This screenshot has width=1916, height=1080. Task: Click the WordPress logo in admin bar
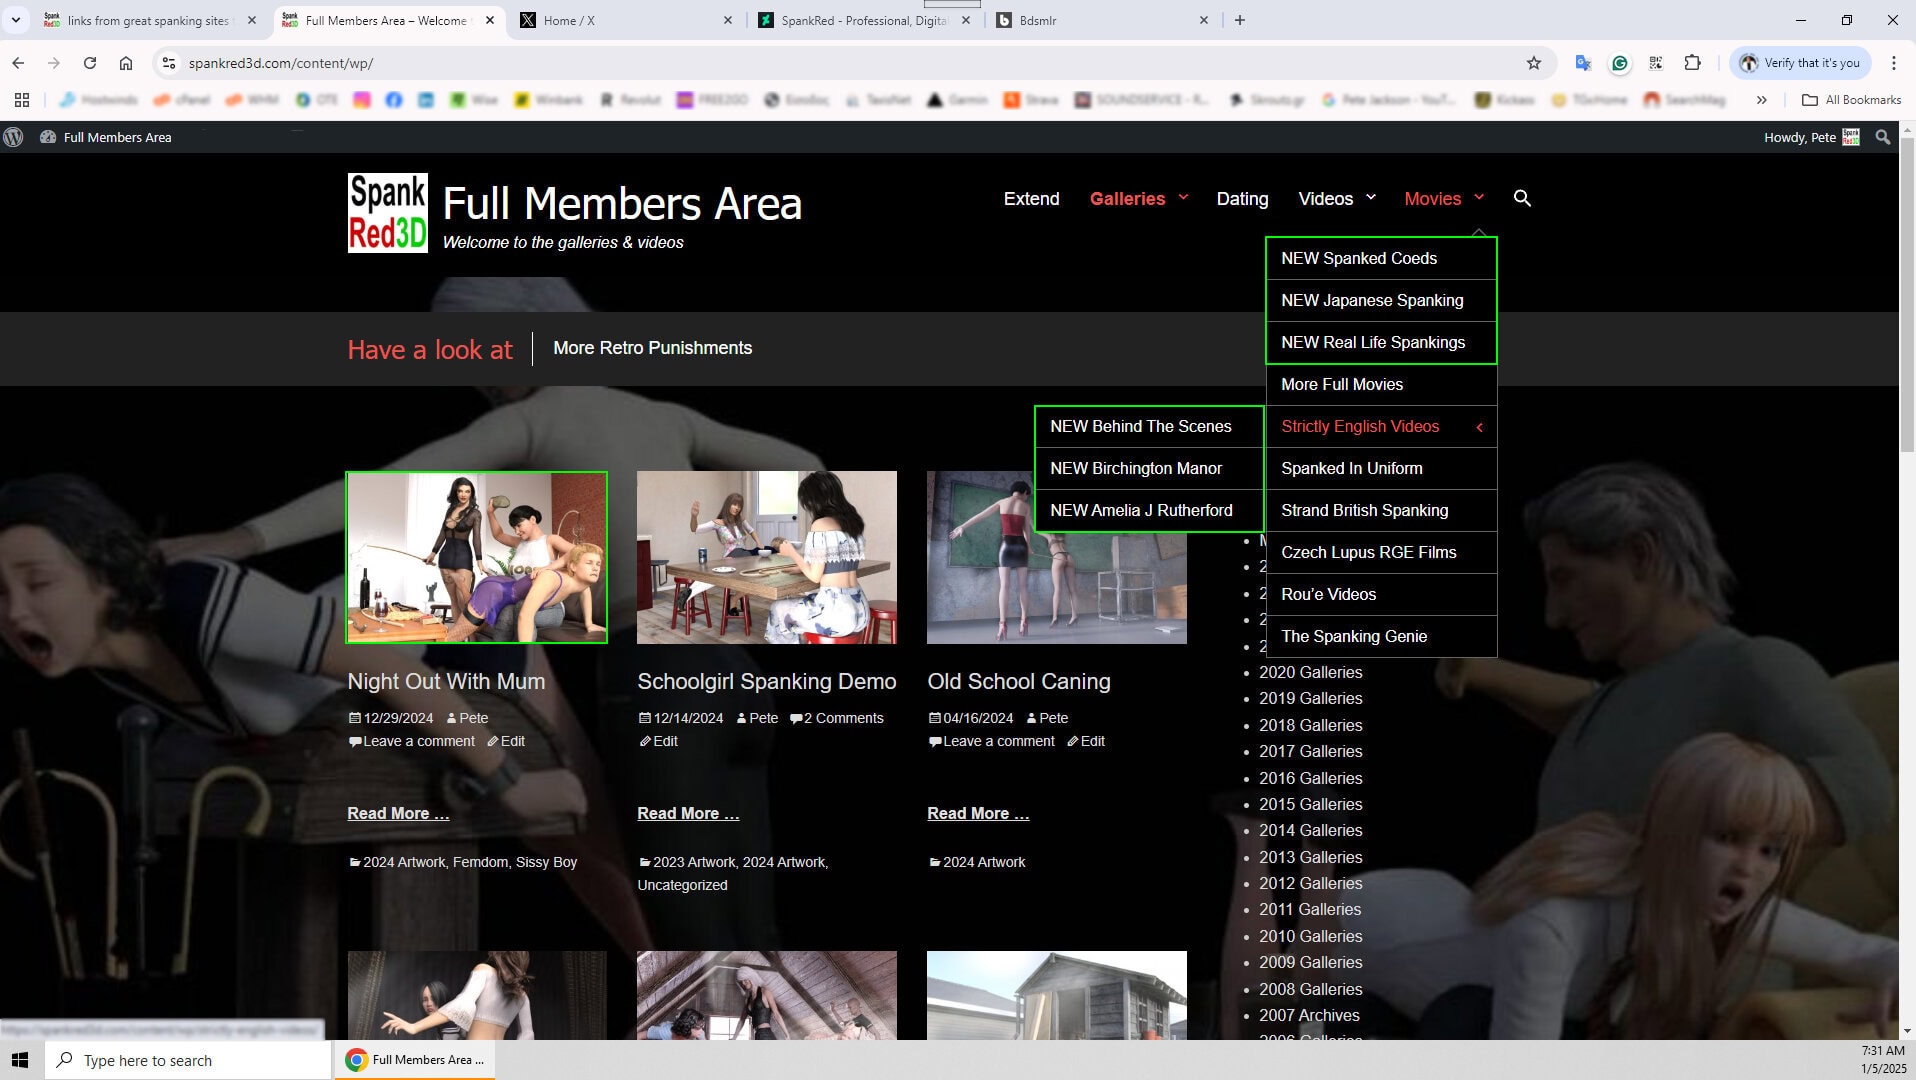point(13,137)
